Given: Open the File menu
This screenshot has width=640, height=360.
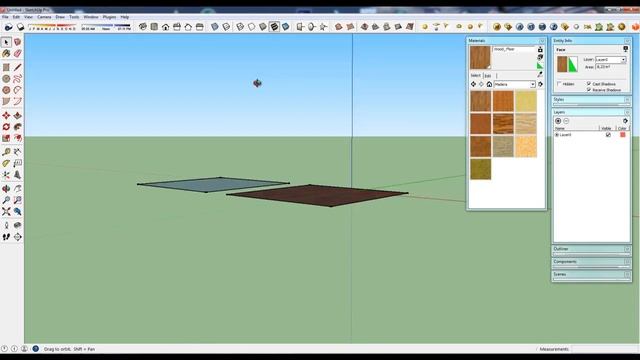Looking at the screenshot, I should (x=5, y=17).
